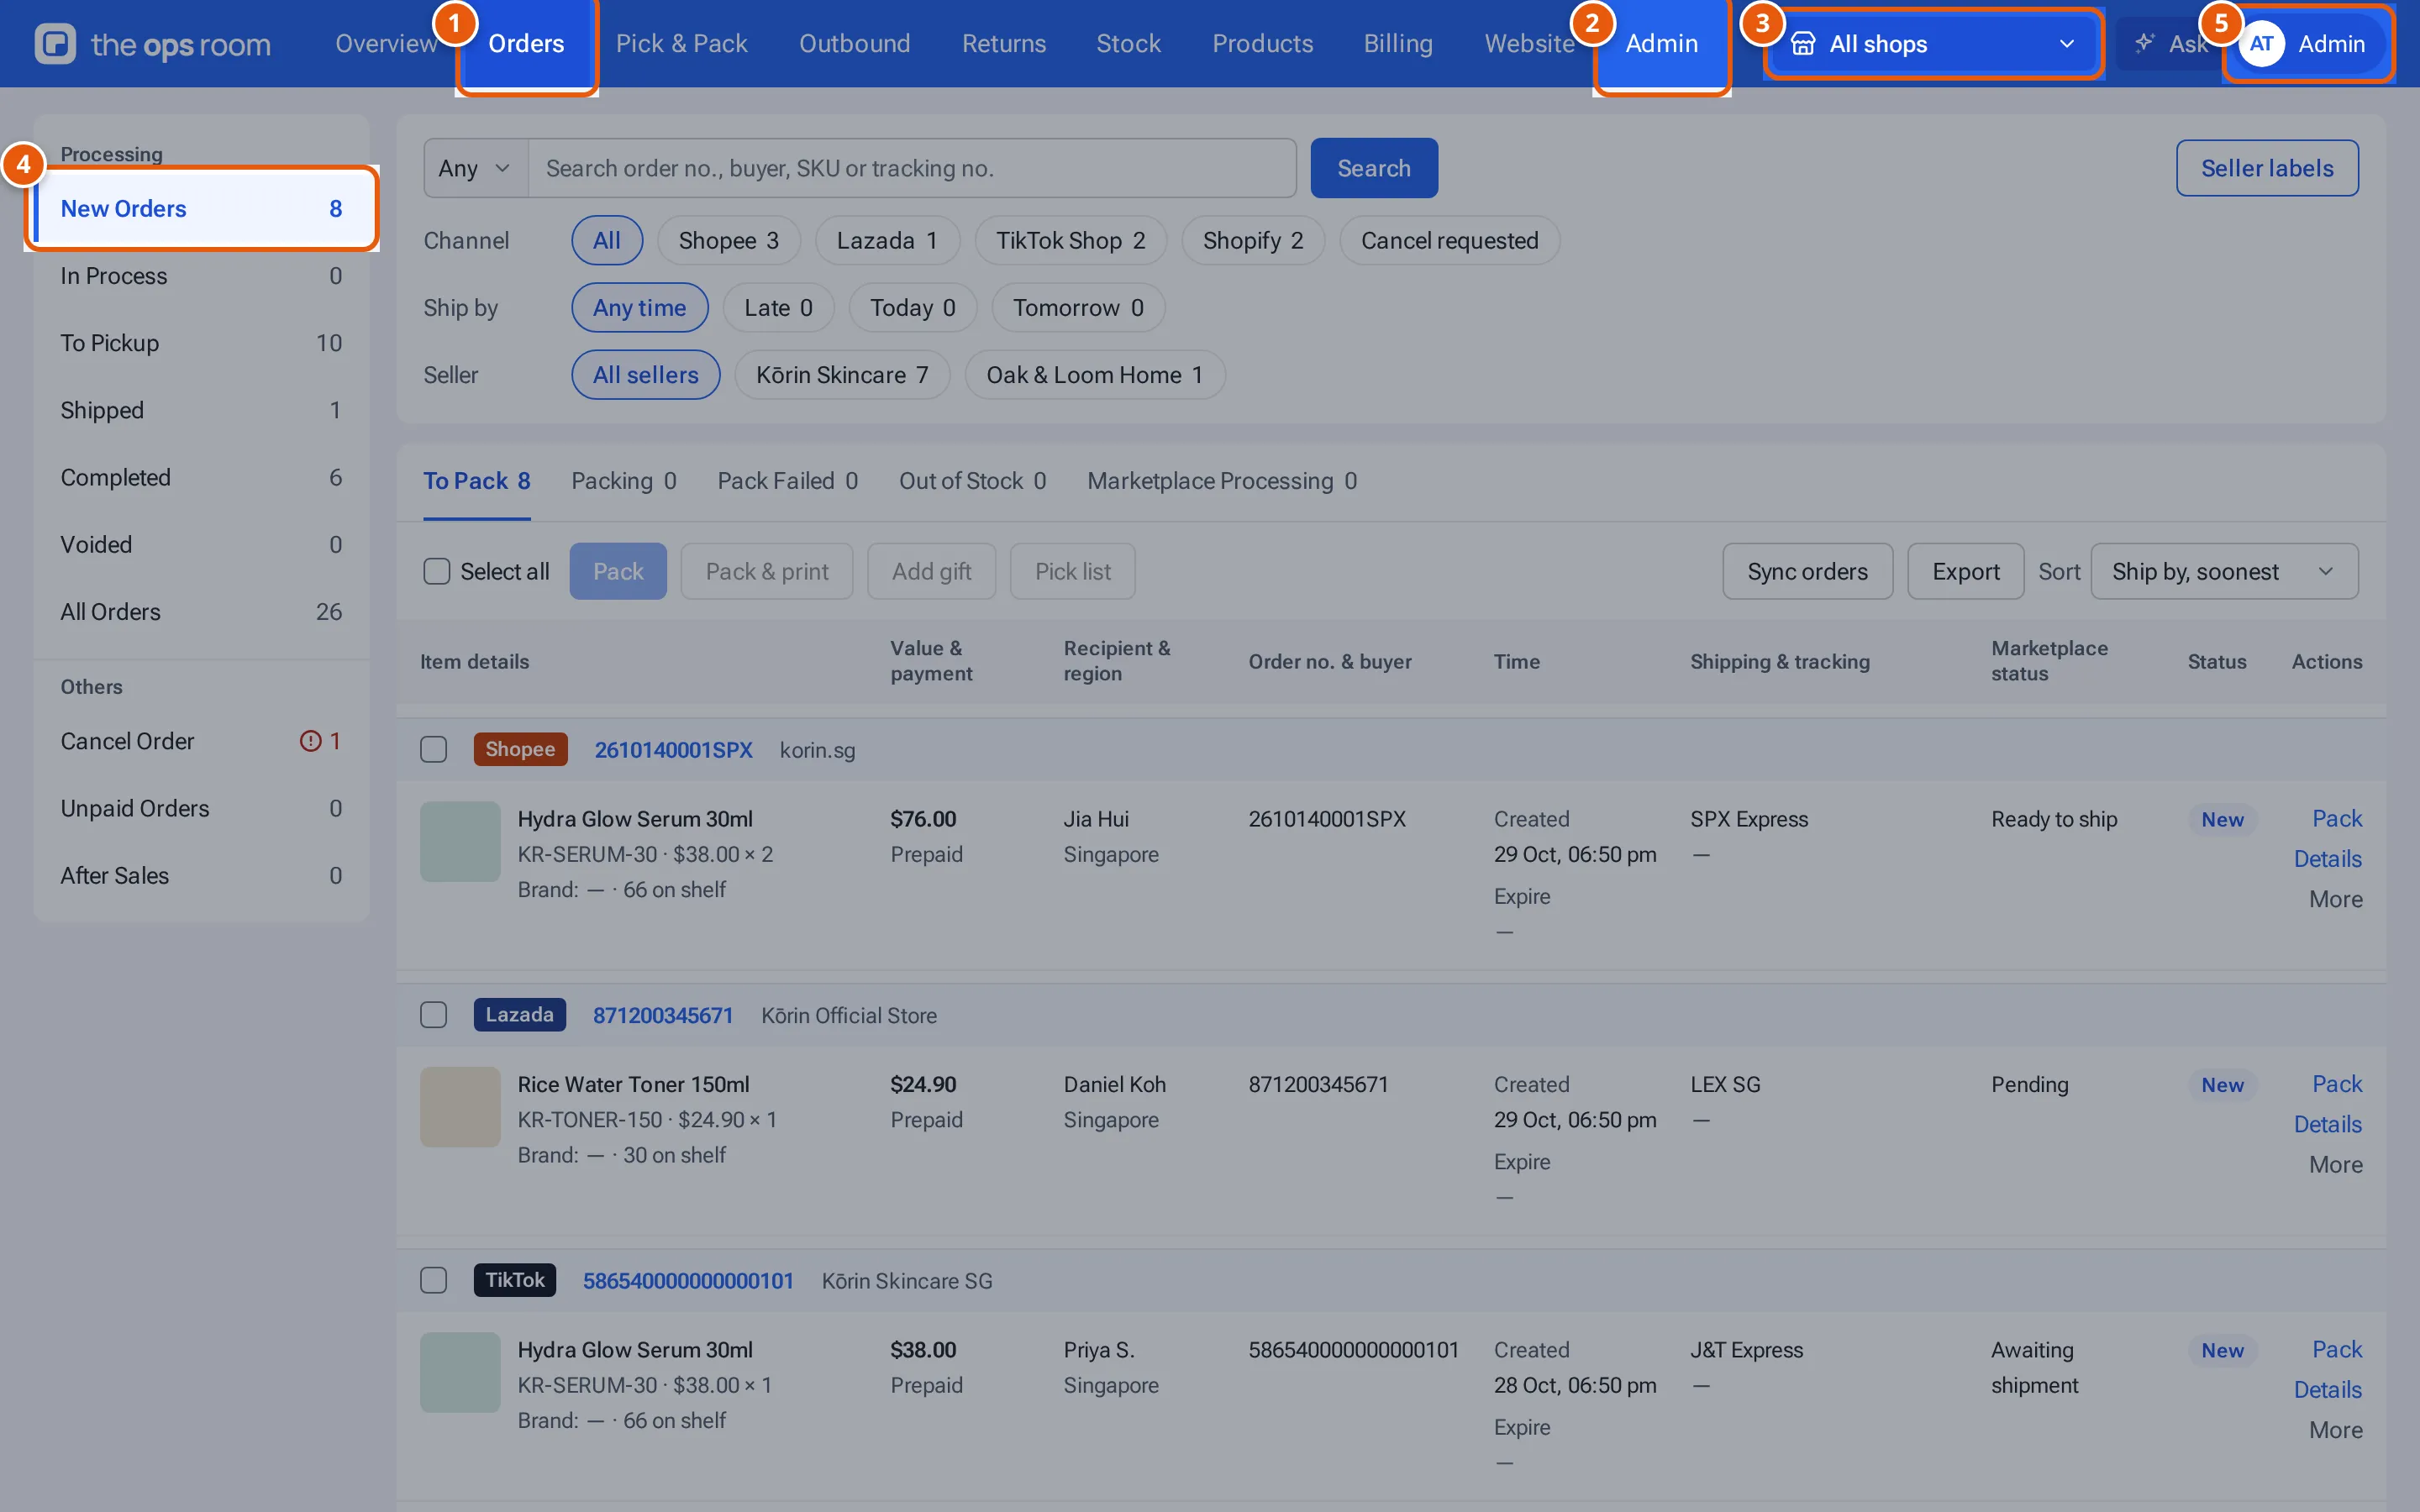Filter channel by Shopee chip
This screenshot has width=2420, height=1512.
pos(728,240)
